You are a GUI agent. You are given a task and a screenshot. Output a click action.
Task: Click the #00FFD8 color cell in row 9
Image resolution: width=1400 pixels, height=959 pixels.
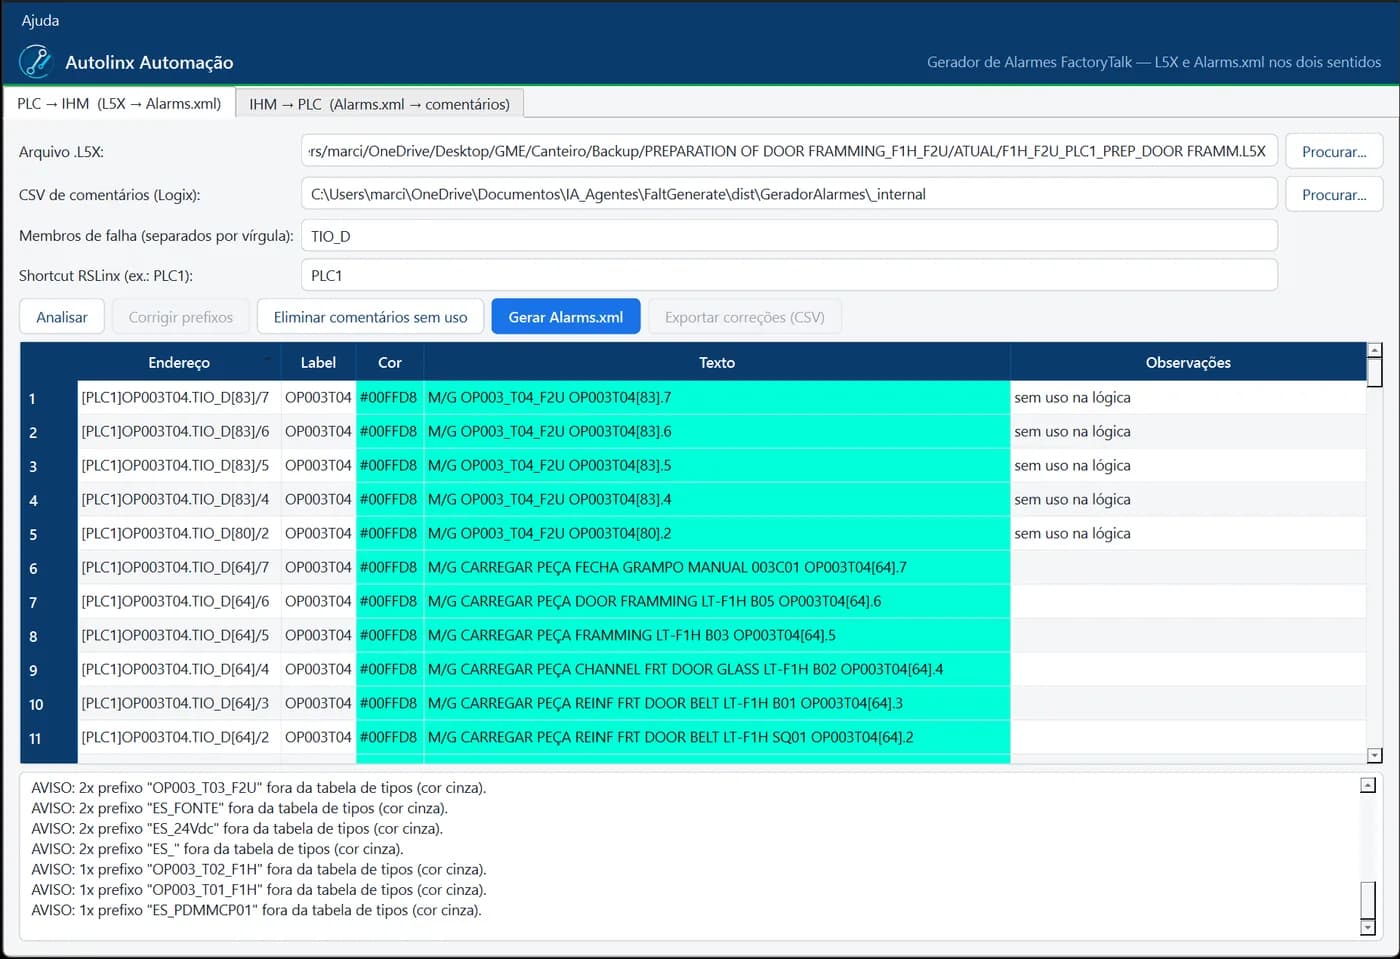coord(388,669)
